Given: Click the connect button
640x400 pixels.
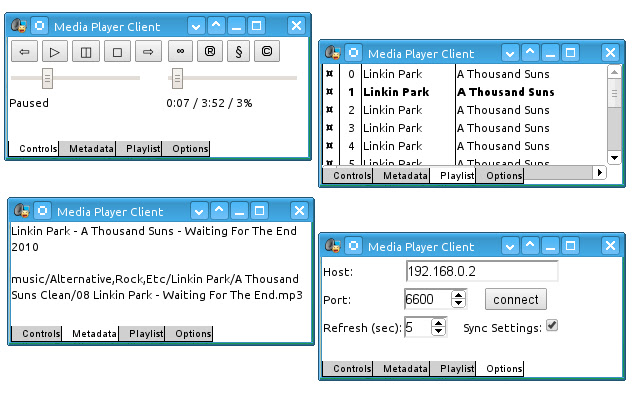Looking at the screenshot, I should (x=517, y=299).
